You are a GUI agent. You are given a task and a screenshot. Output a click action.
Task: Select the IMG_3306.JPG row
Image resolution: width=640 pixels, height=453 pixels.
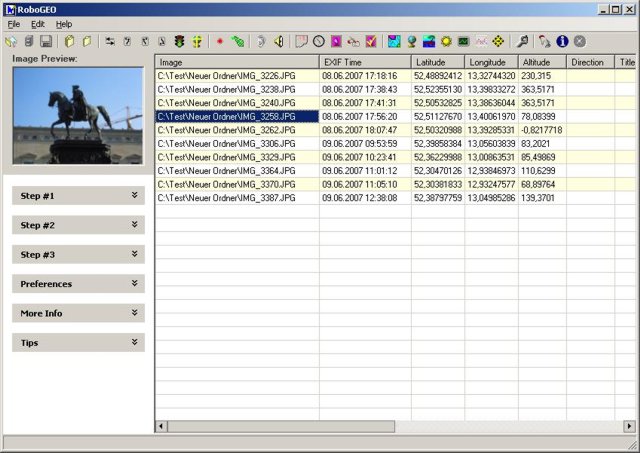tap(237, 143)
